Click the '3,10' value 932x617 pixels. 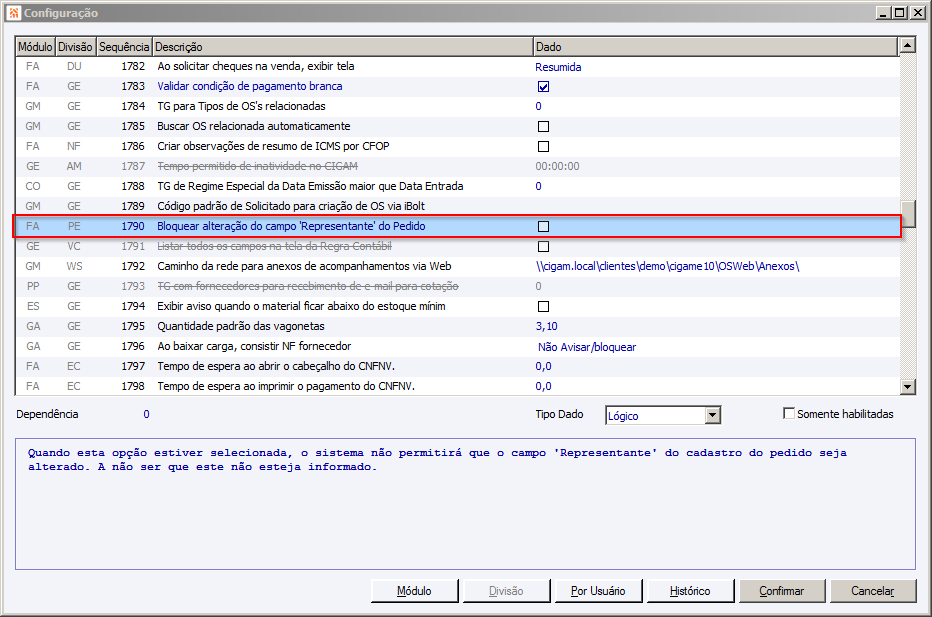(x=546, y=326)
